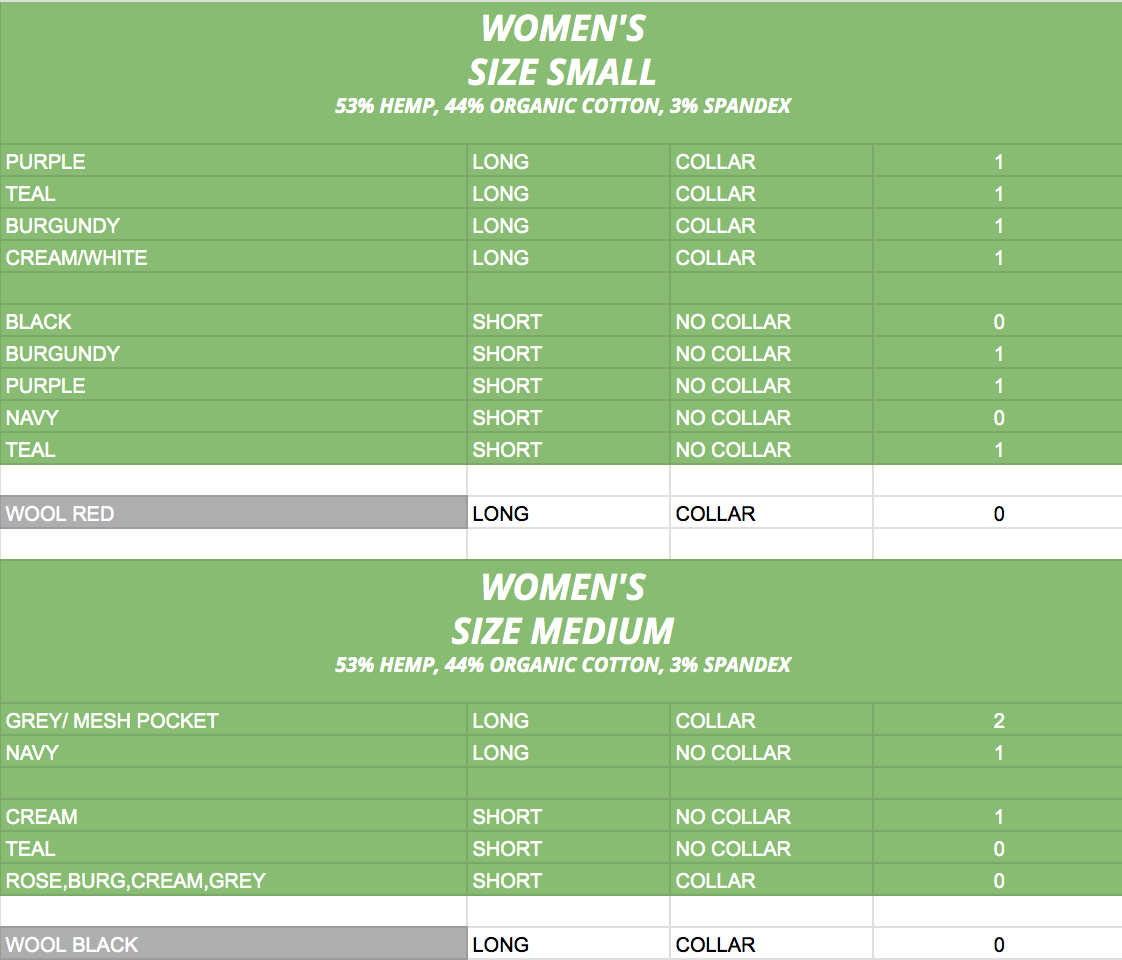Click LONG in the WOOL RED row
The width and height of the screenshot is (1122, 960).
(569, 513)
